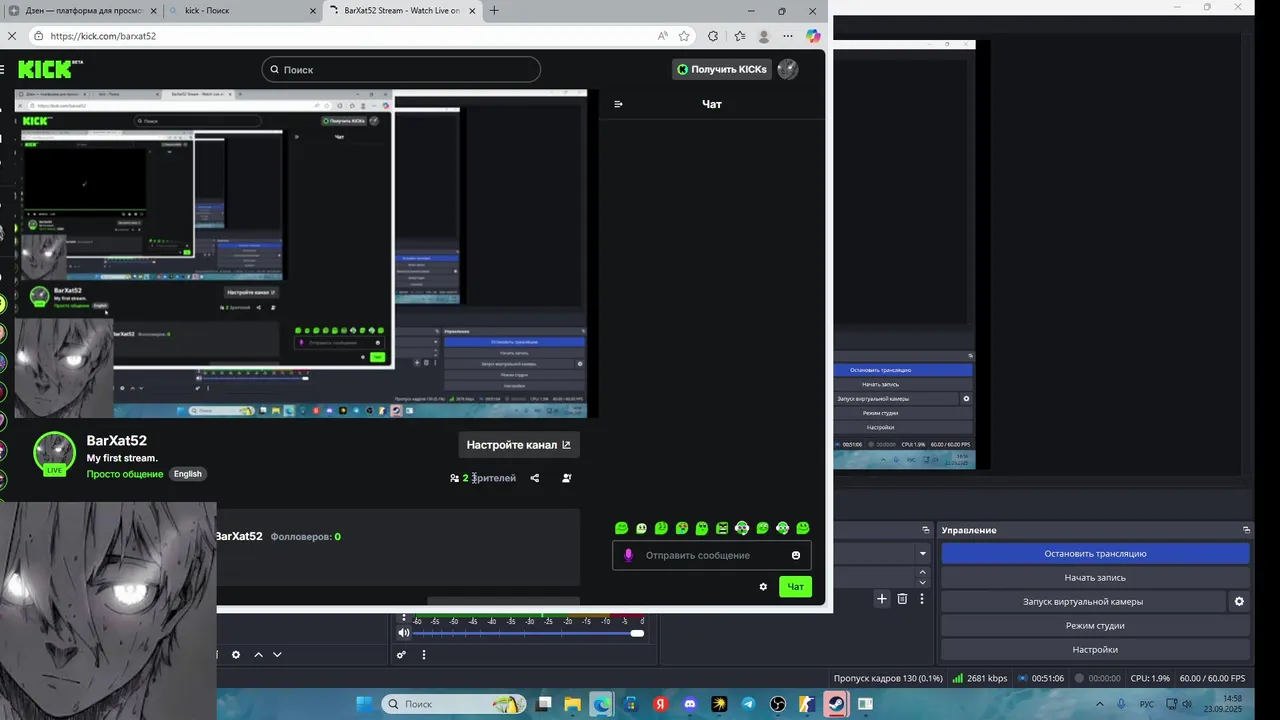Click Запуск виртуальной камеры button
This screenshot has height=720, width=1280.
coord(1083,602)
